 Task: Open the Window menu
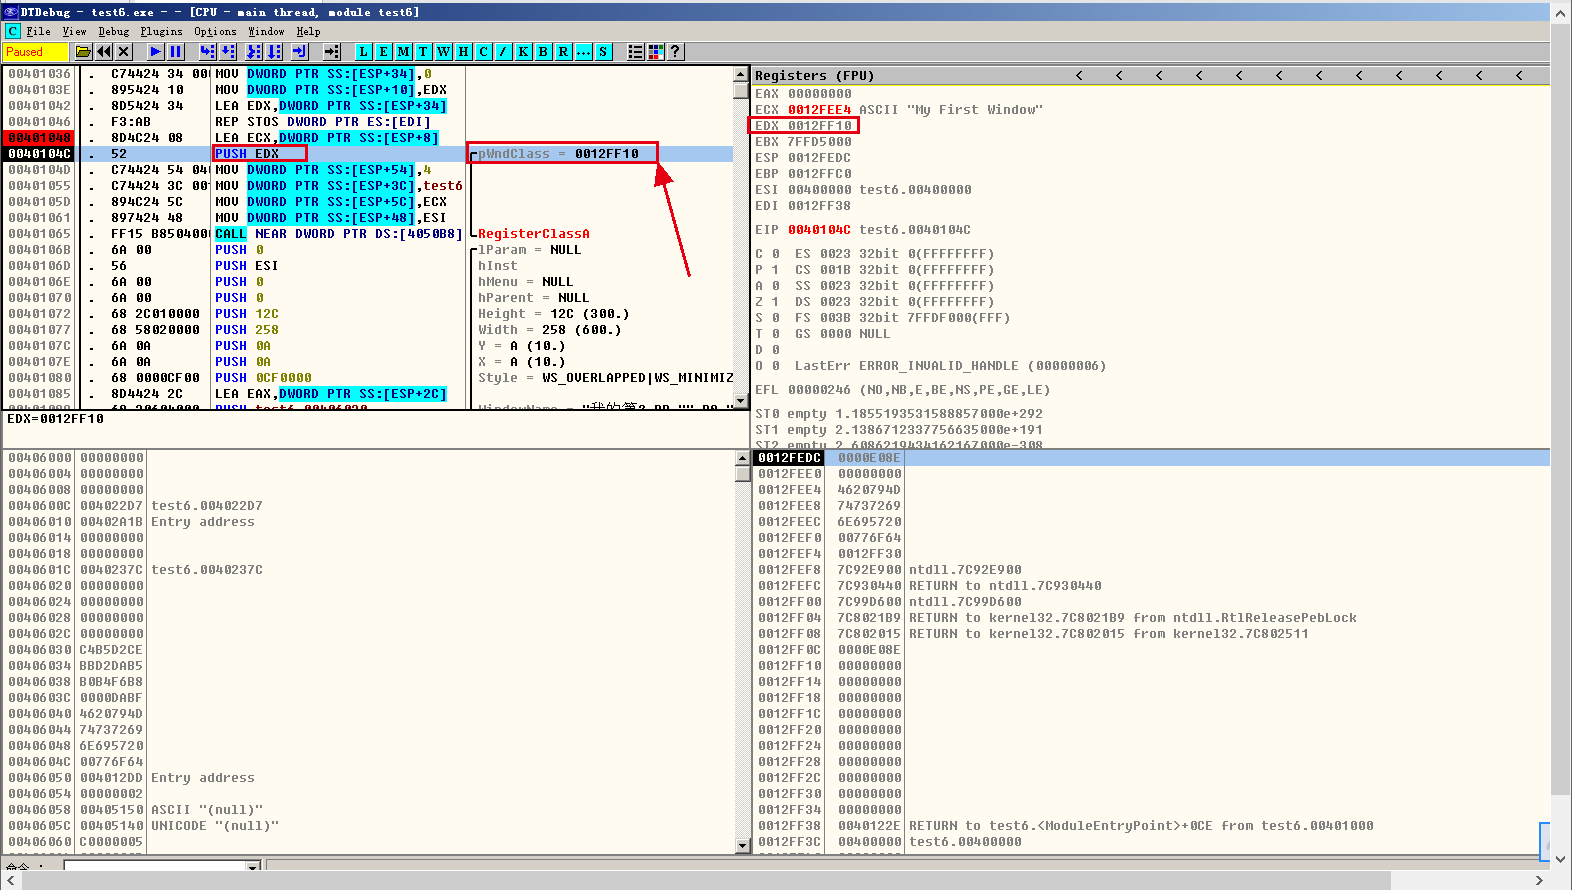click(x=266, y=31)
